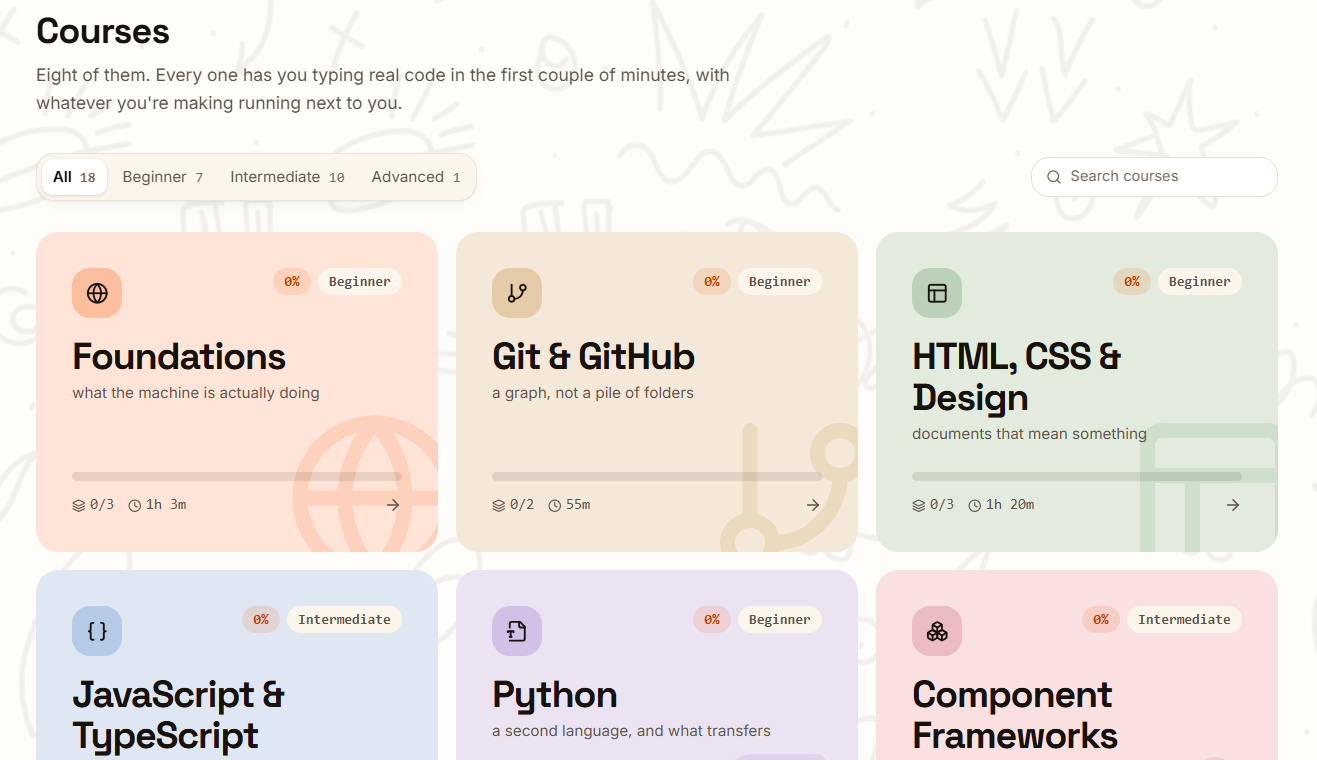Click the search magnifier icon
Screen dimensions: 1317x760
click(1054, 177)
